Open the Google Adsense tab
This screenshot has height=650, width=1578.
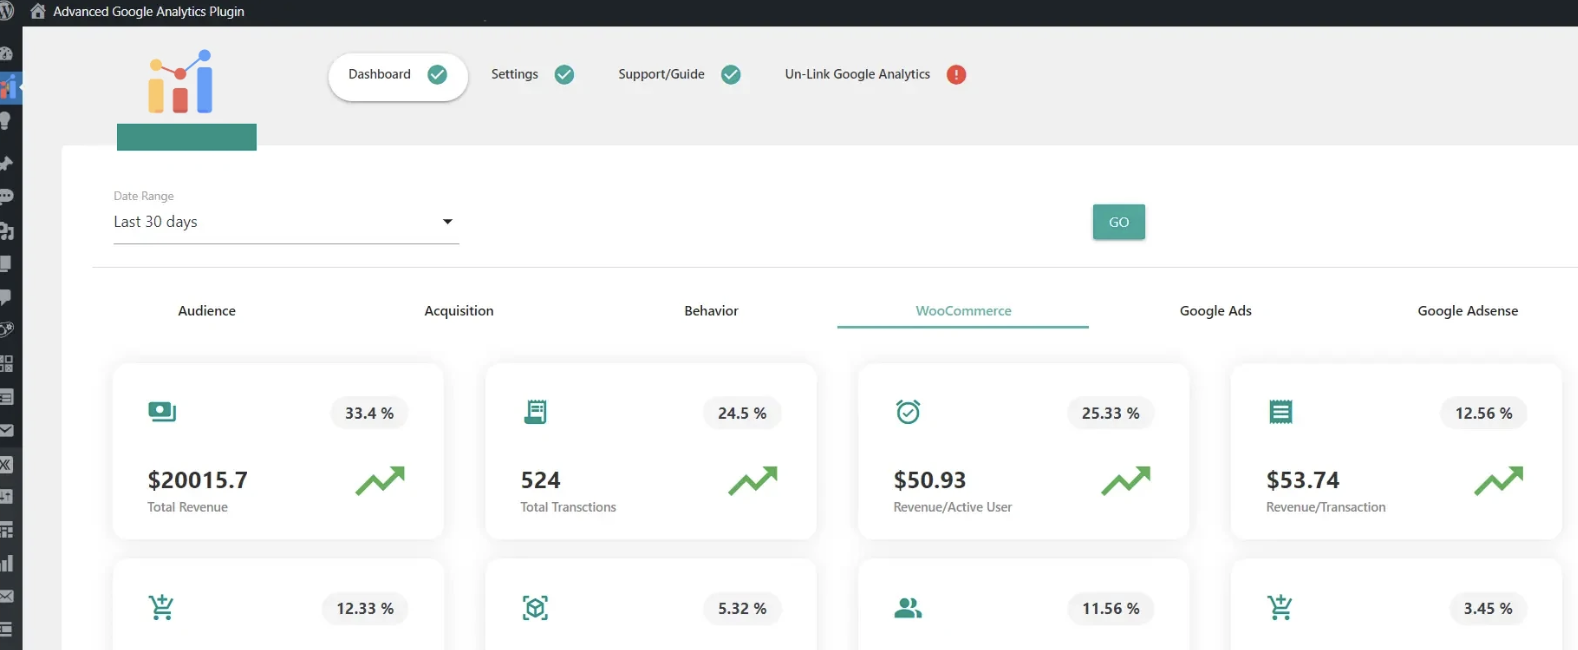point(1467,311)
